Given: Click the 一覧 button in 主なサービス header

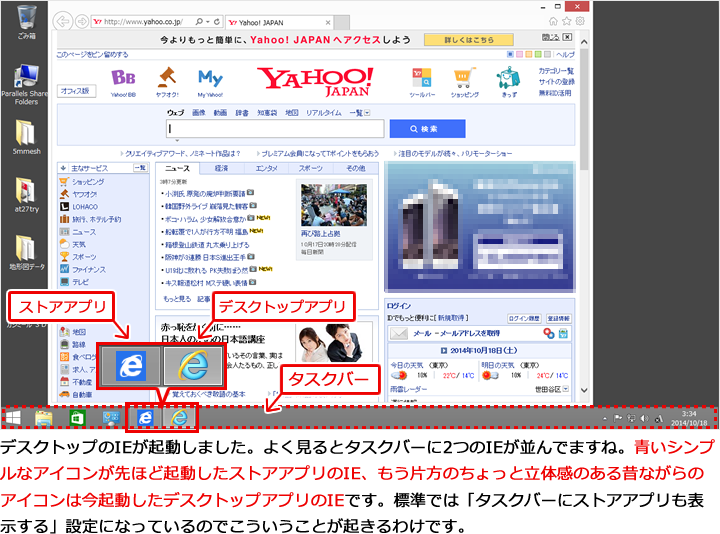Looking at the screenshot, I should [x=140, y=168].
